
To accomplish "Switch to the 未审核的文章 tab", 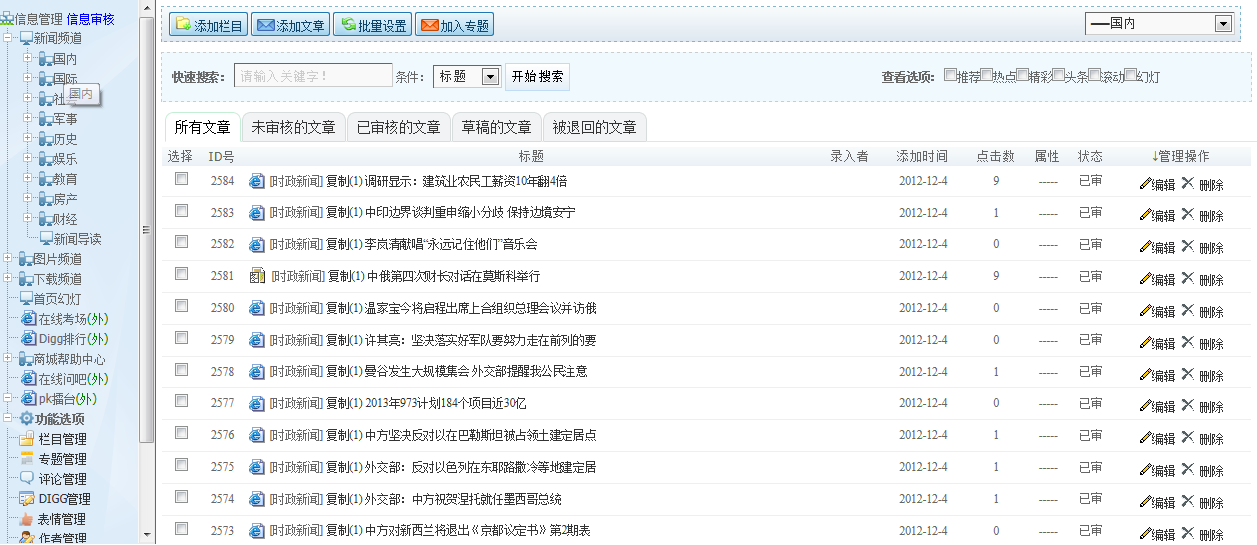I will [x=293, y=127].
